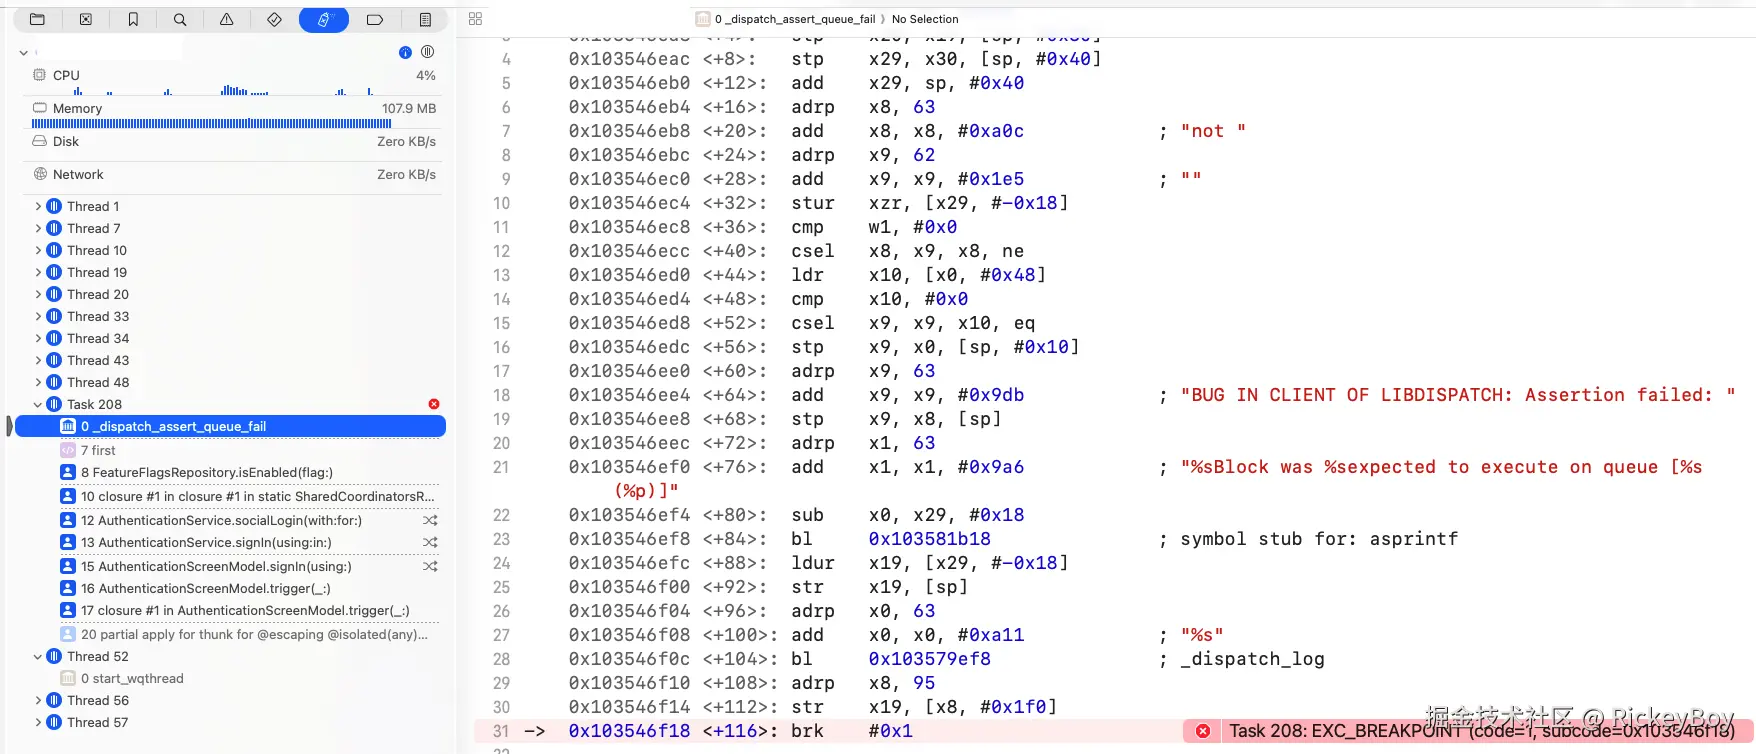The width and height of the screenshot is (1756, 754).
Task: Collapse Task 208 disclosure arrow
Action: (38, 404)
